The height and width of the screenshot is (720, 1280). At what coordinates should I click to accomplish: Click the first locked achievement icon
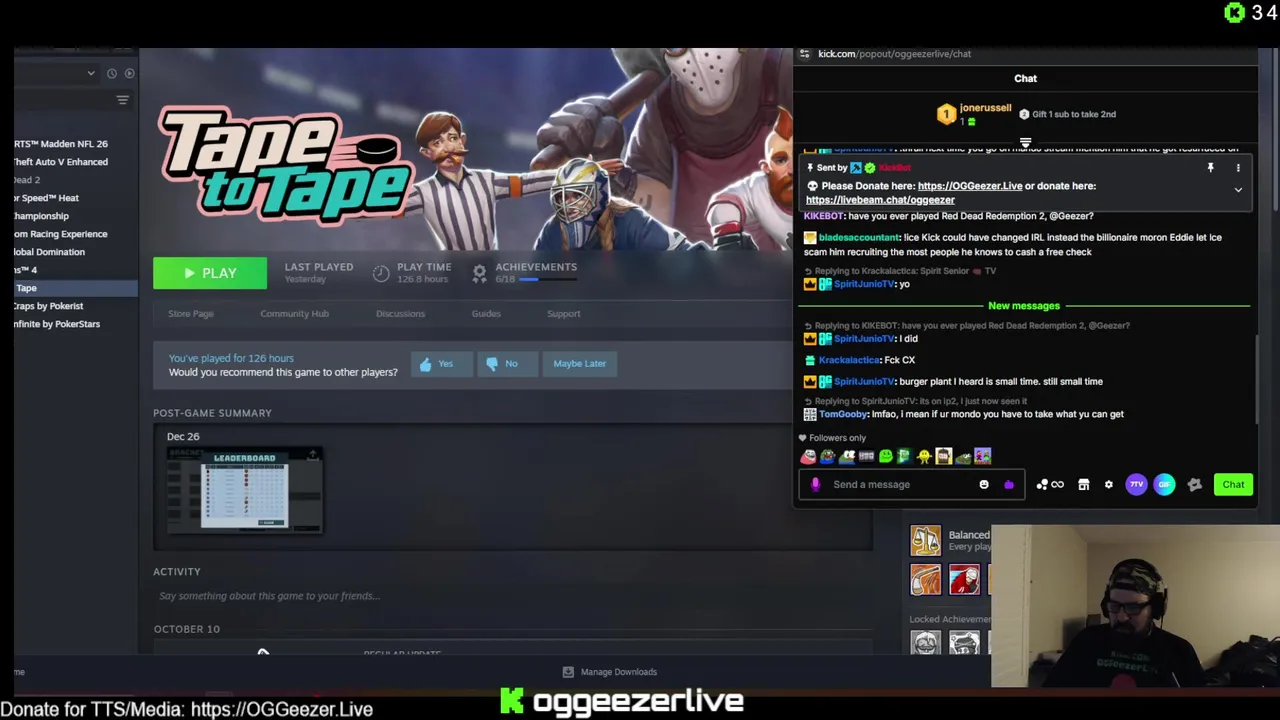(x=926, y=642)
